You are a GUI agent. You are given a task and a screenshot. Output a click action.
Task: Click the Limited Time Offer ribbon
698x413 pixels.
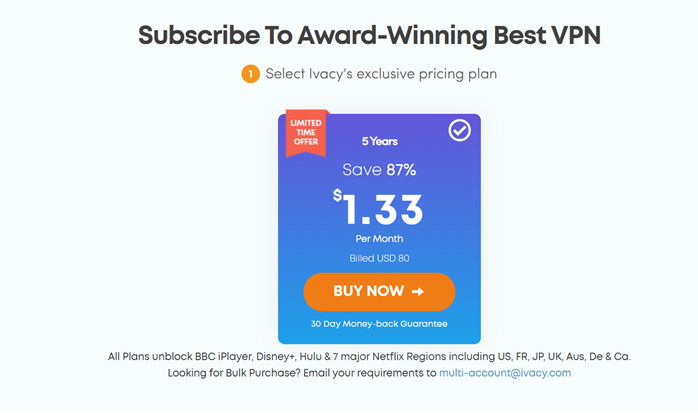305,133
